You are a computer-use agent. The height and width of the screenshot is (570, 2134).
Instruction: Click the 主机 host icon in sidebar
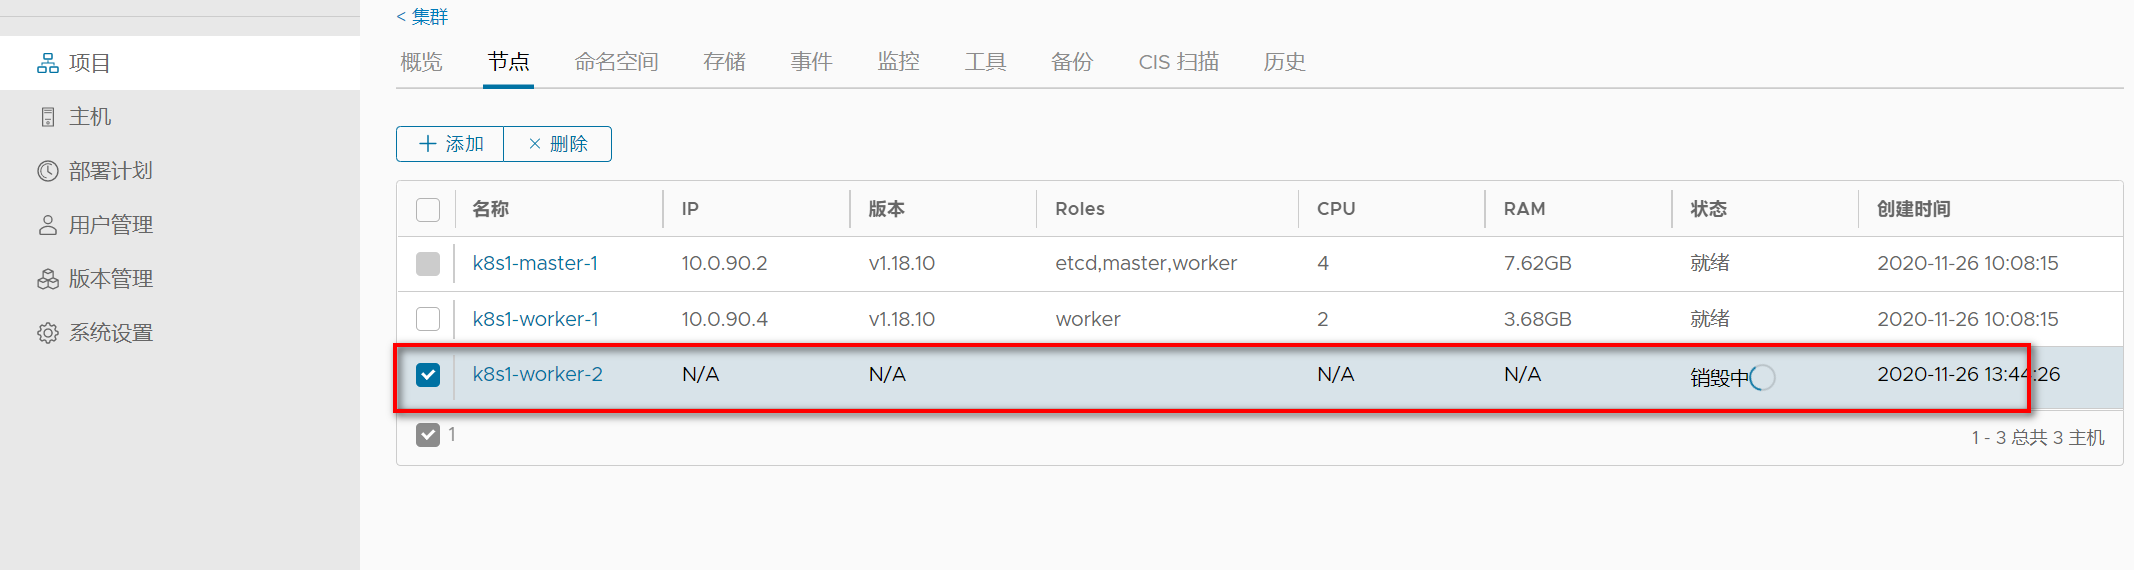tap(48, 117)
